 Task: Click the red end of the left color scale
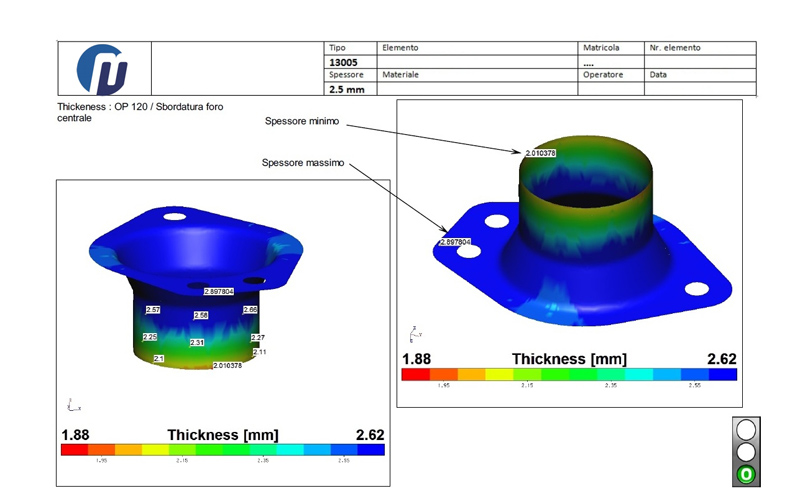coord(71,450)
